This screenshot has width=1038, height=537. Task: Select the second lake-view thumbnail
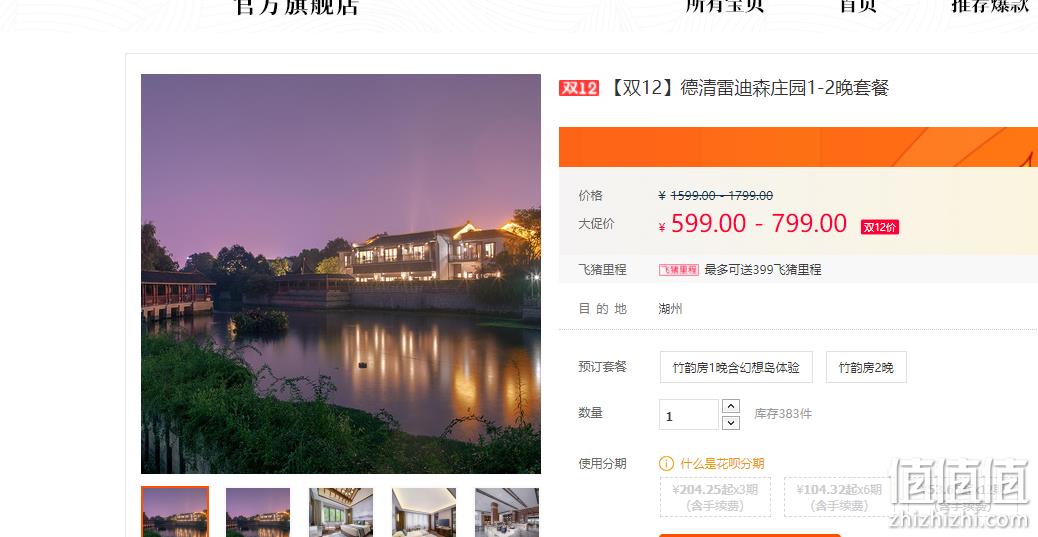click(x=258, y=513)
